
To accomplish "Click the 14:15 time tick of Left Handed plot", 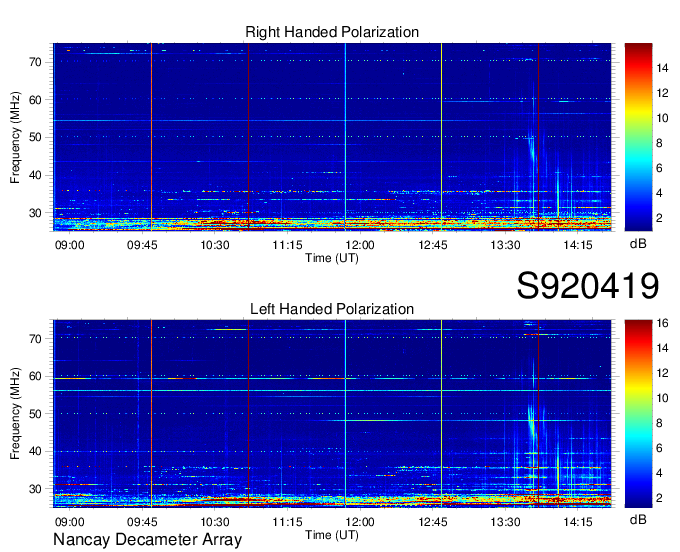I will pos(578,522).
